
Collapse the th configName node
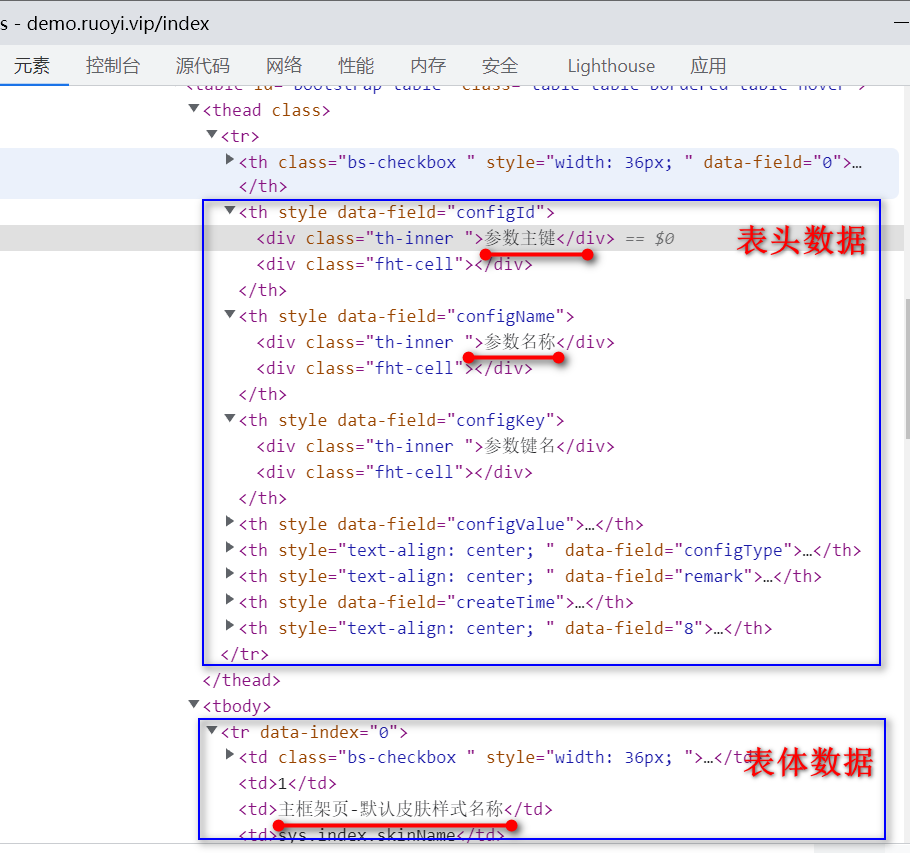pos(230,315)
